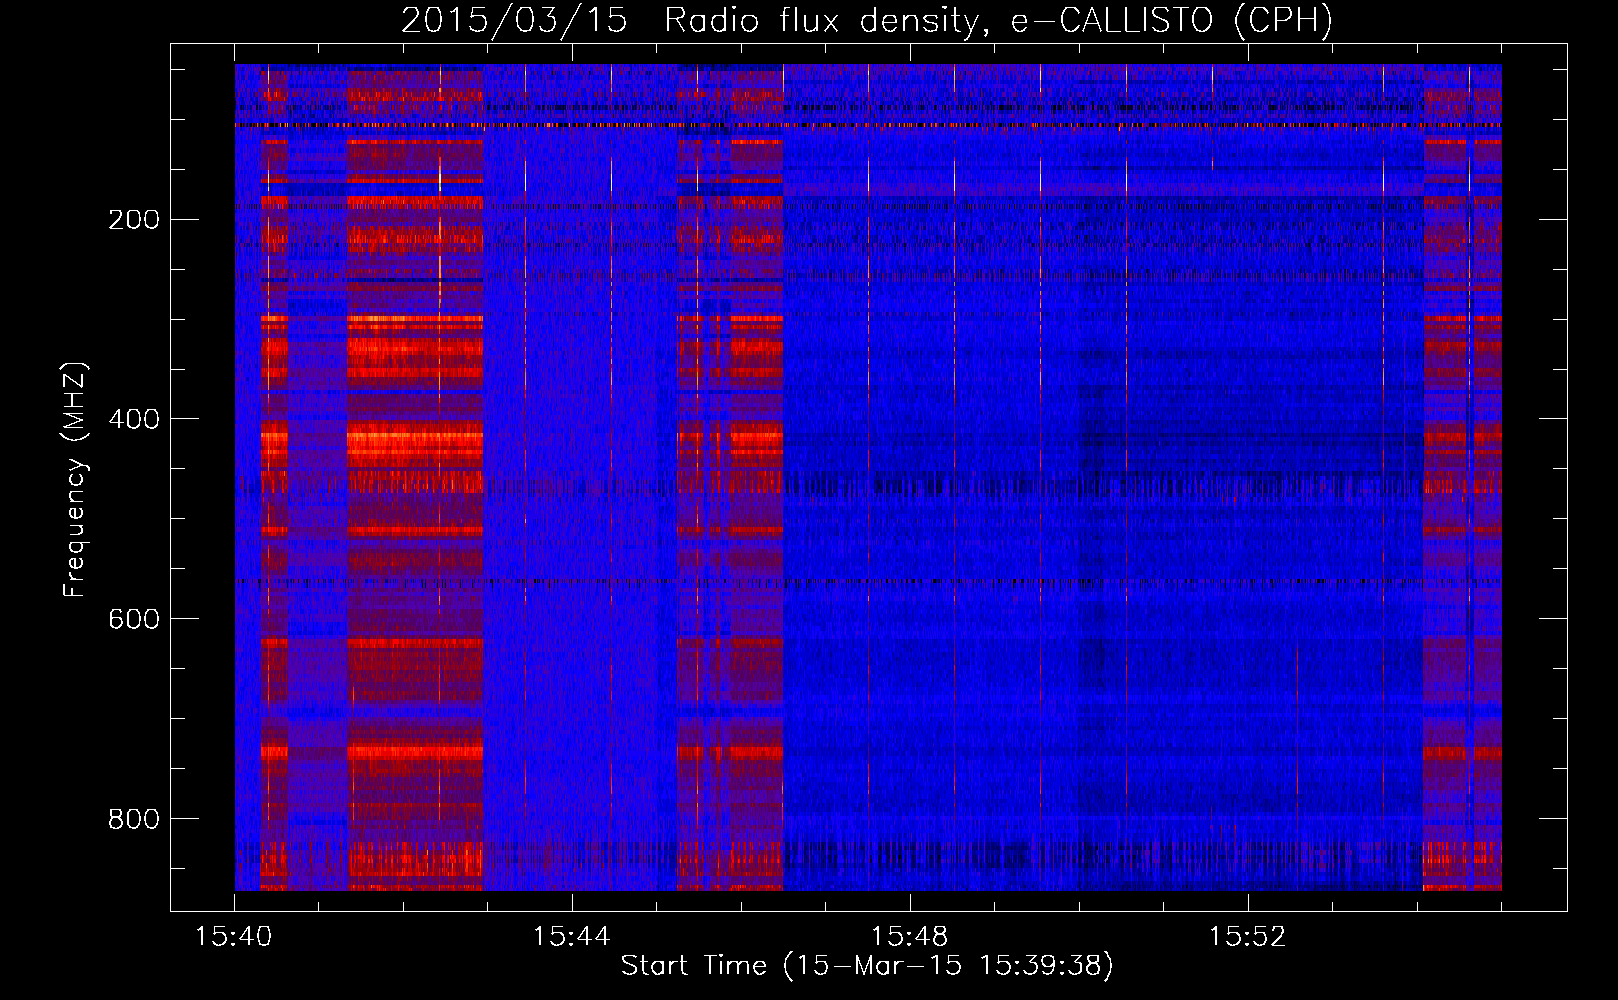Click the "Start Time (15-Mar-15 15:39:38)" label
Screen dimensions: 1618x1000
click(x=867, y=966)
